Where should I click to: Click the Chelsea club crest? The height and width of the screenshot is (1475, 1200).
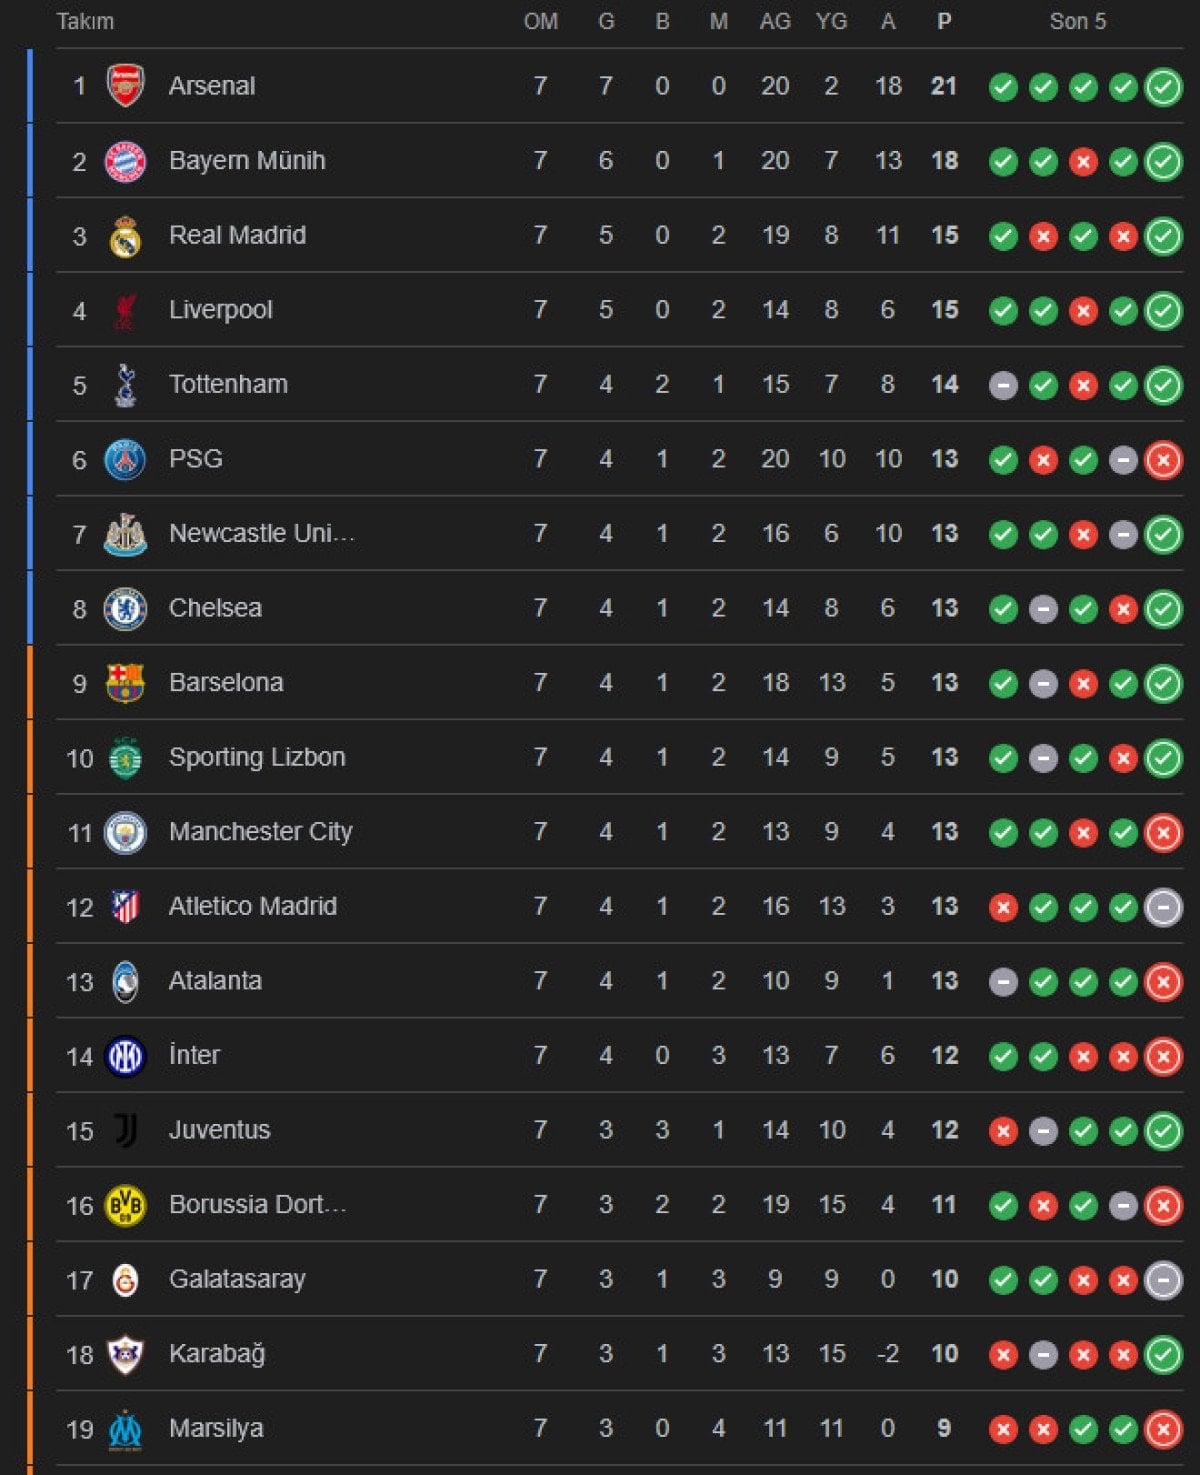click(125, 608)
